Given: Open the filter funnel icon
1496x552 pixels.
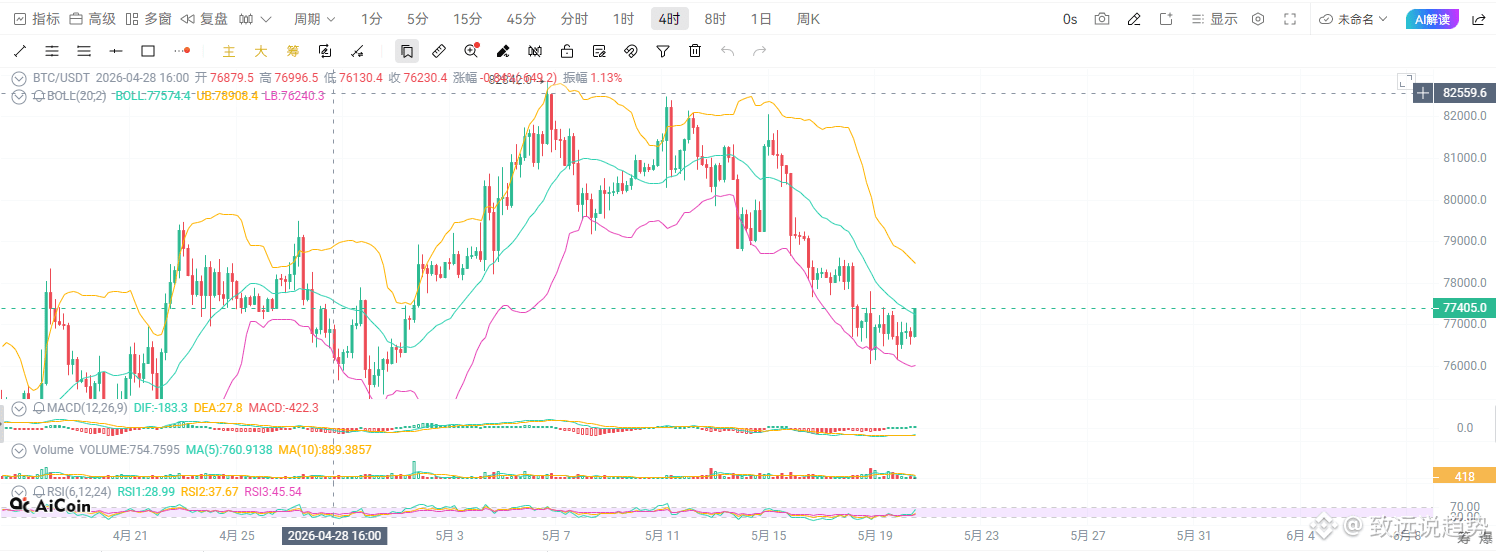Looking at the screenshot, I should tap(663, 51).
